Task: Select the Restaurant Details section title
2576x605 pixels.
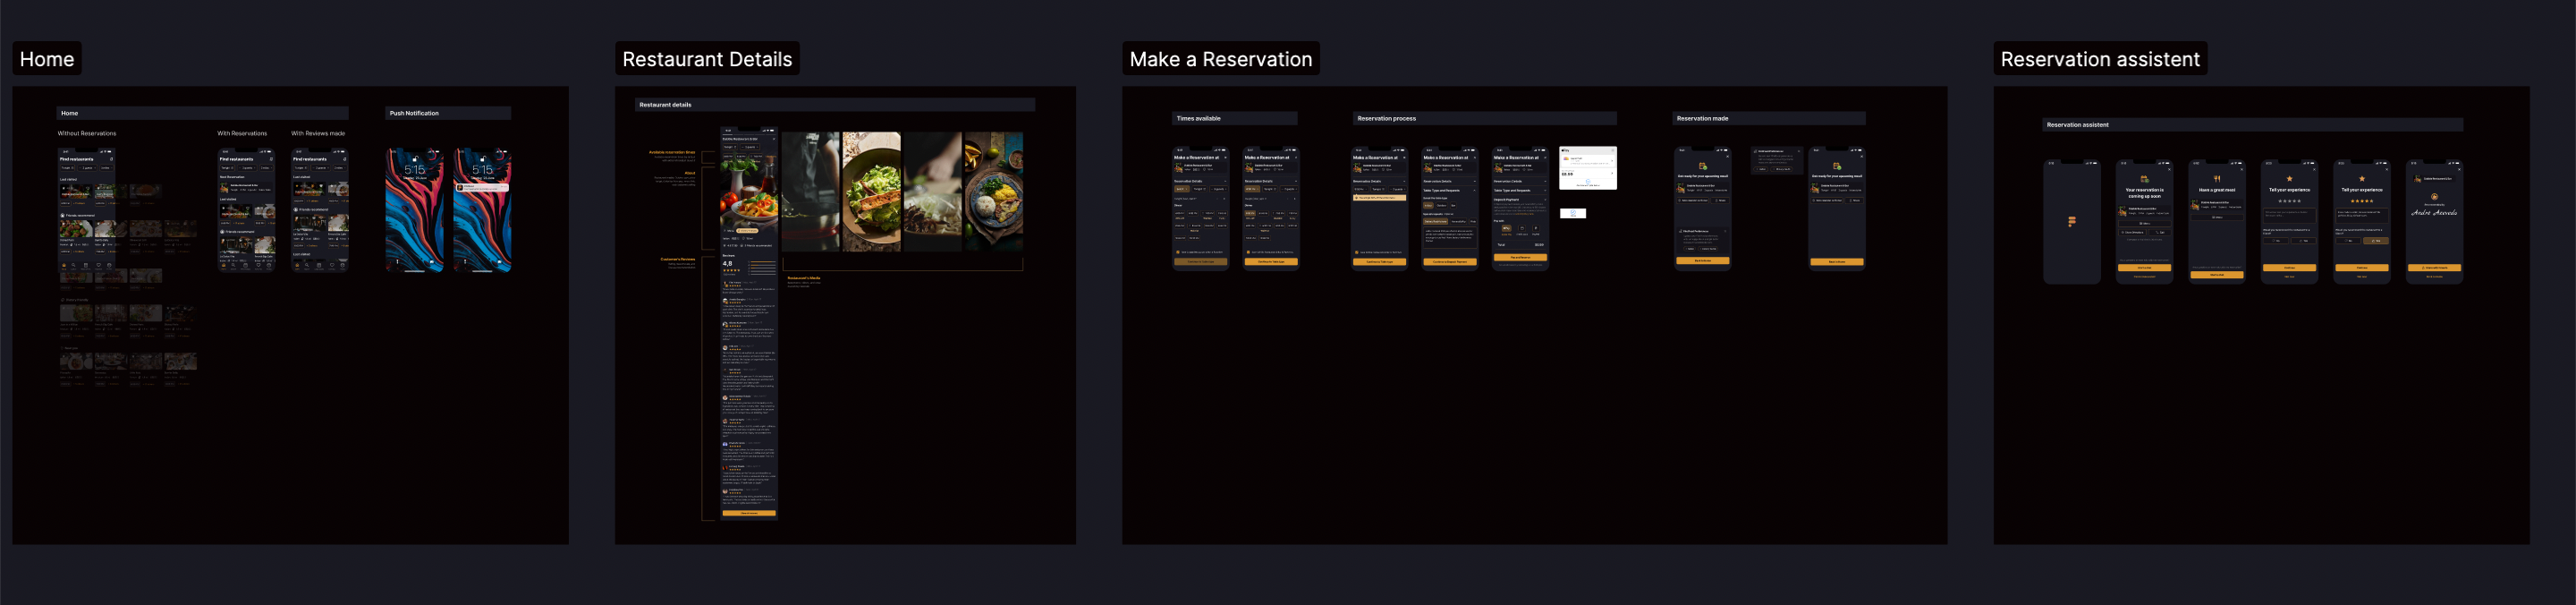Action: [706, 59]
